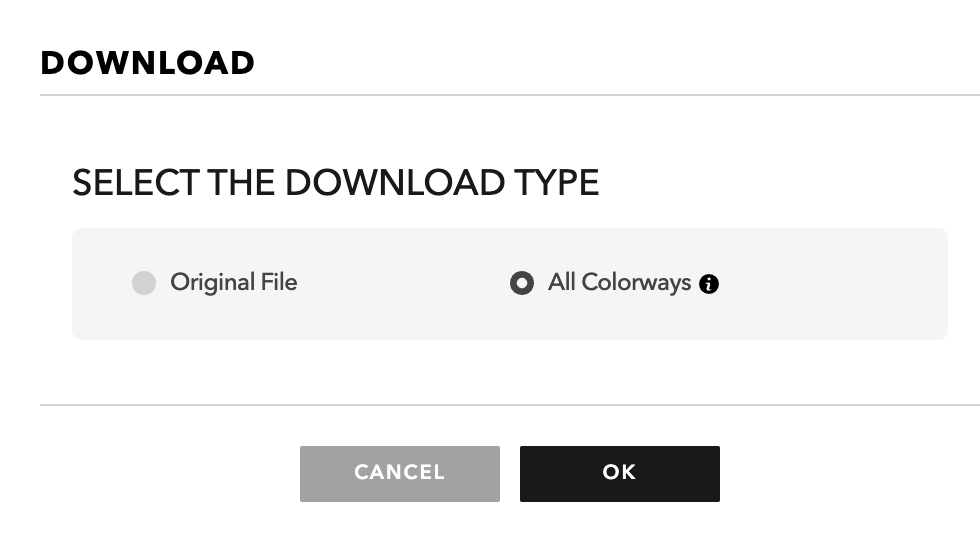Click the OK button

pos(619,474)
